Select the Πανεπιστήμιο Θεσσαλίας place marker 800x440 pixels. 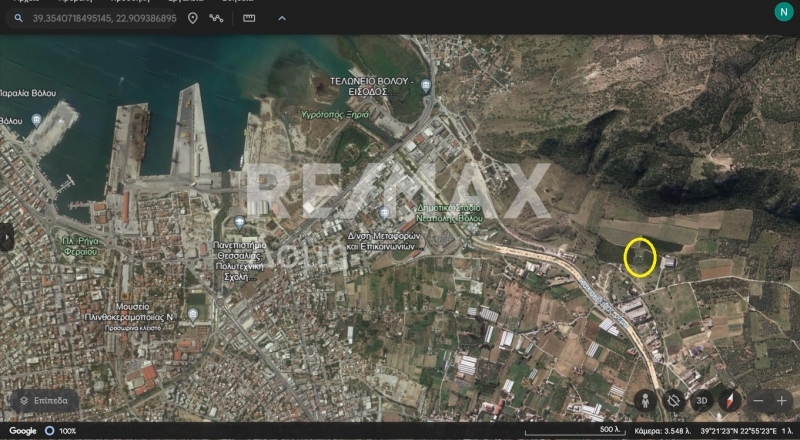(x=239, y=221)
